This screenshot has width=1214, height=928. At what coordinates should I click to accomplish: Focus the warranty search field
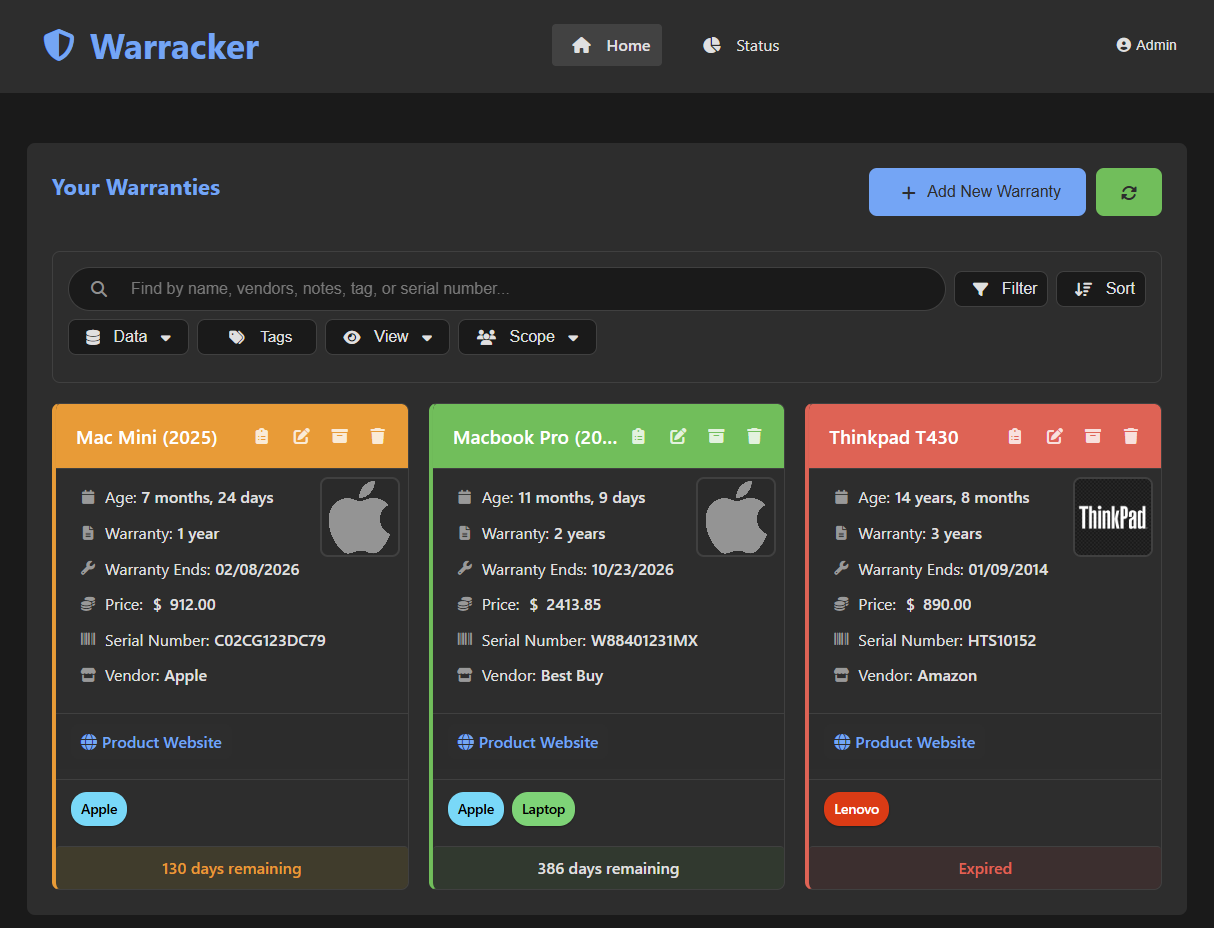pos(506,289)
